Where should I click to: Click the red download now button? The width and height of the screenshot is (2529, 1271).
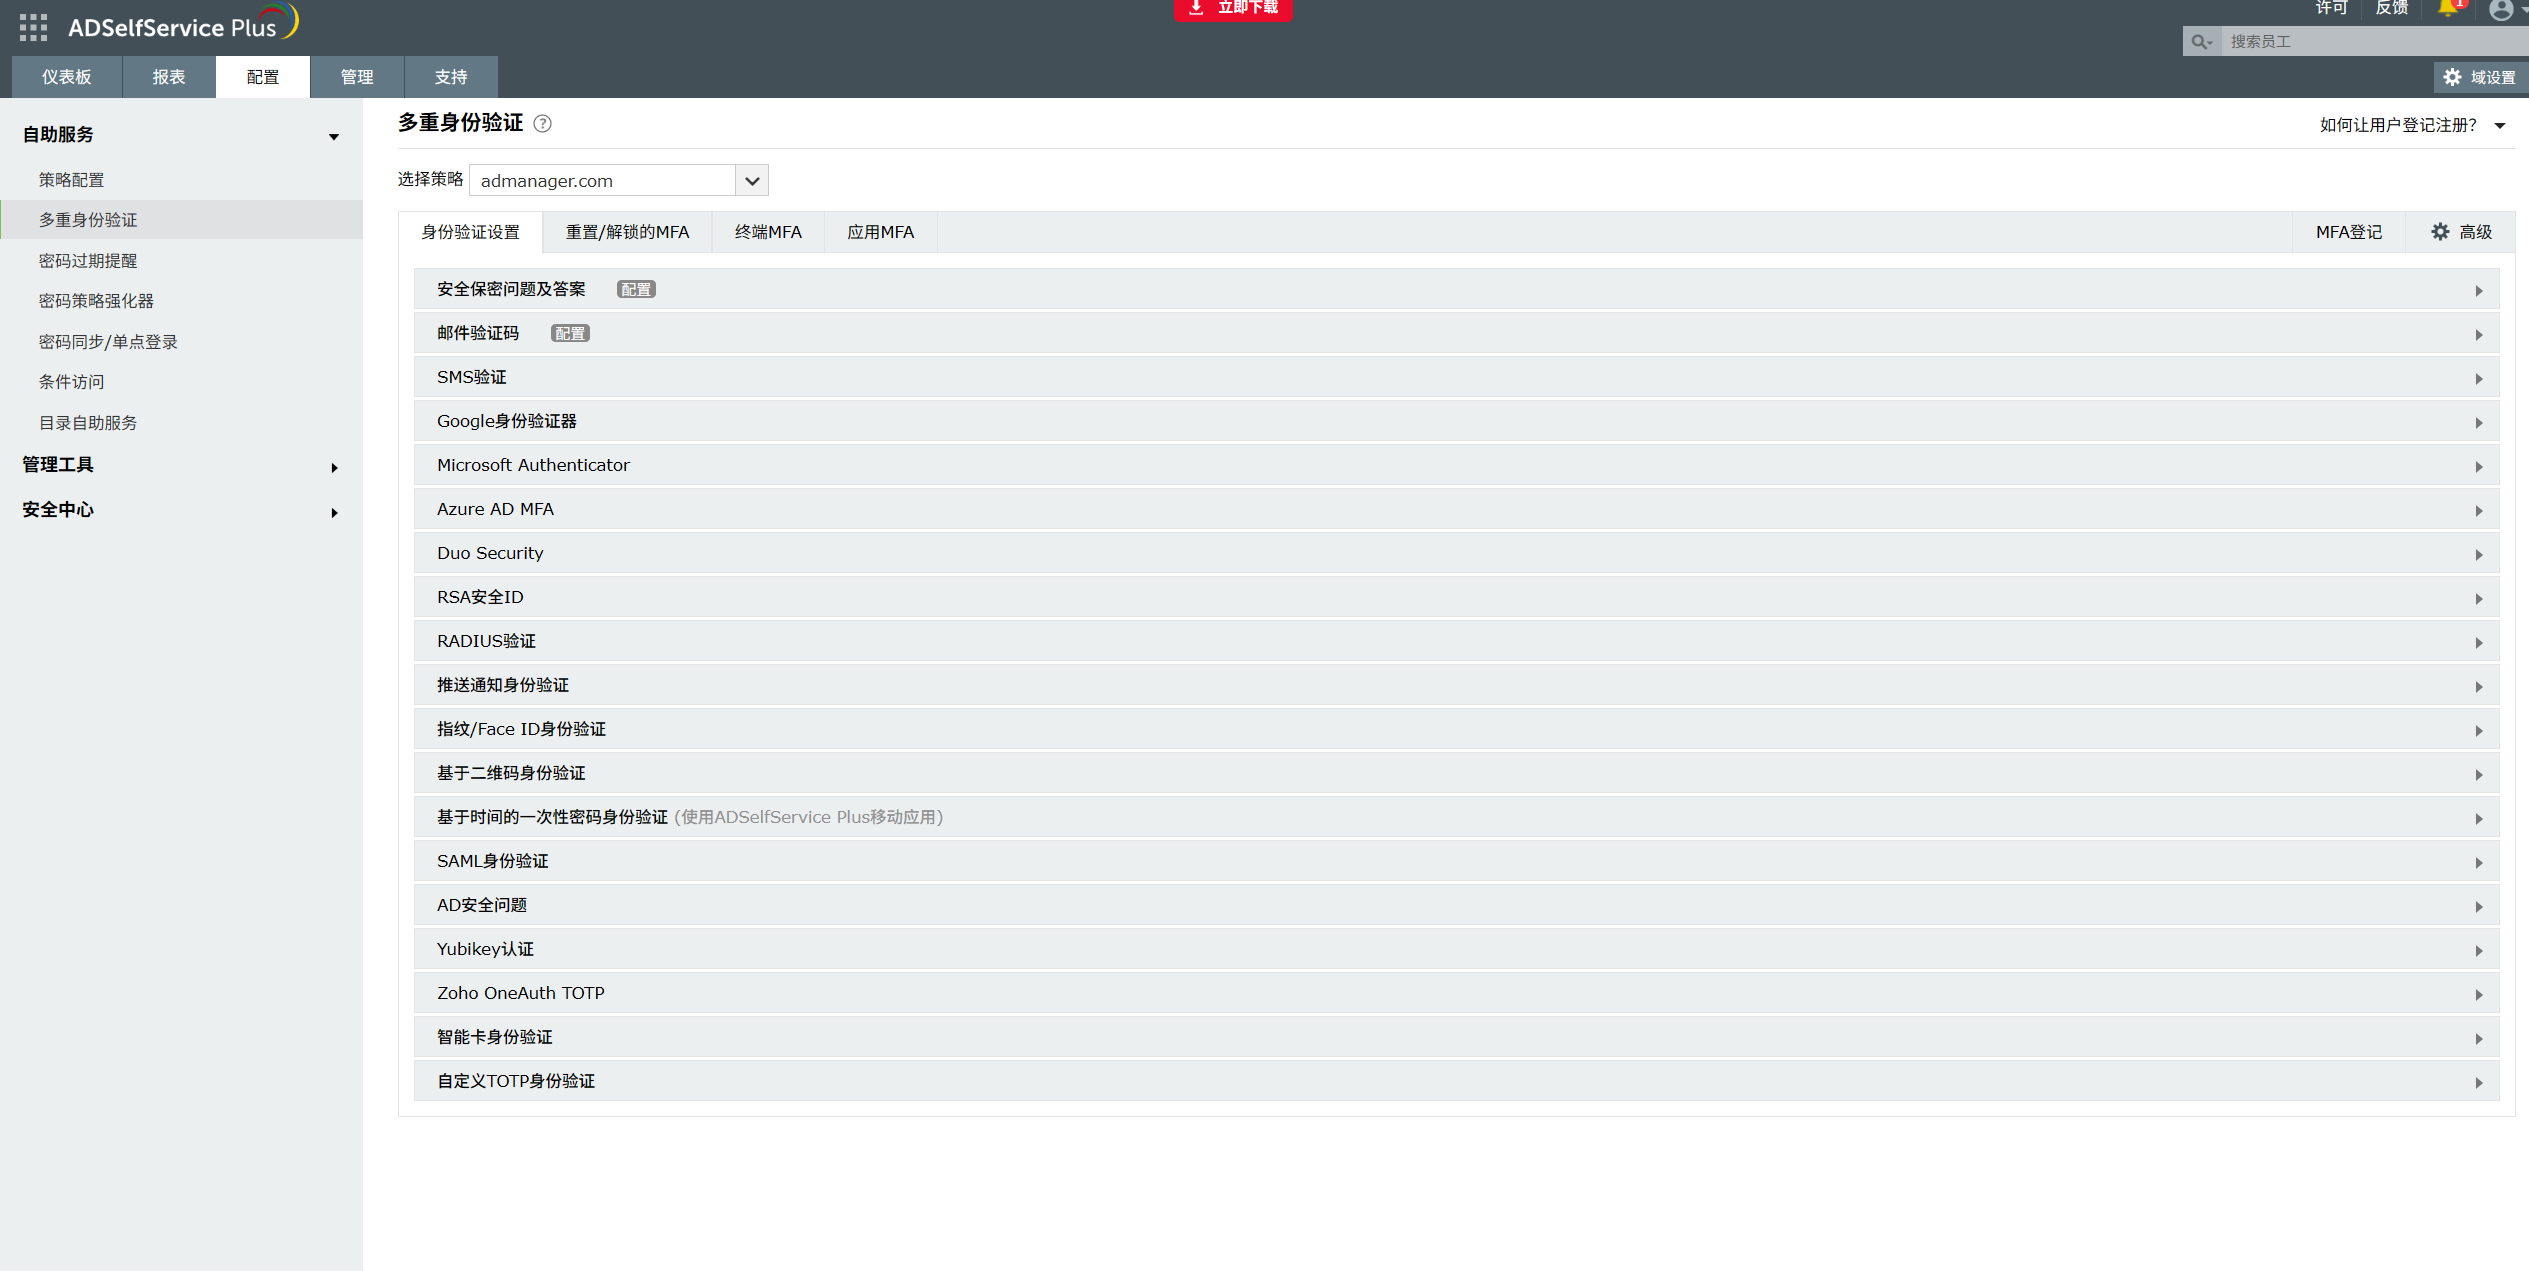1232,8
